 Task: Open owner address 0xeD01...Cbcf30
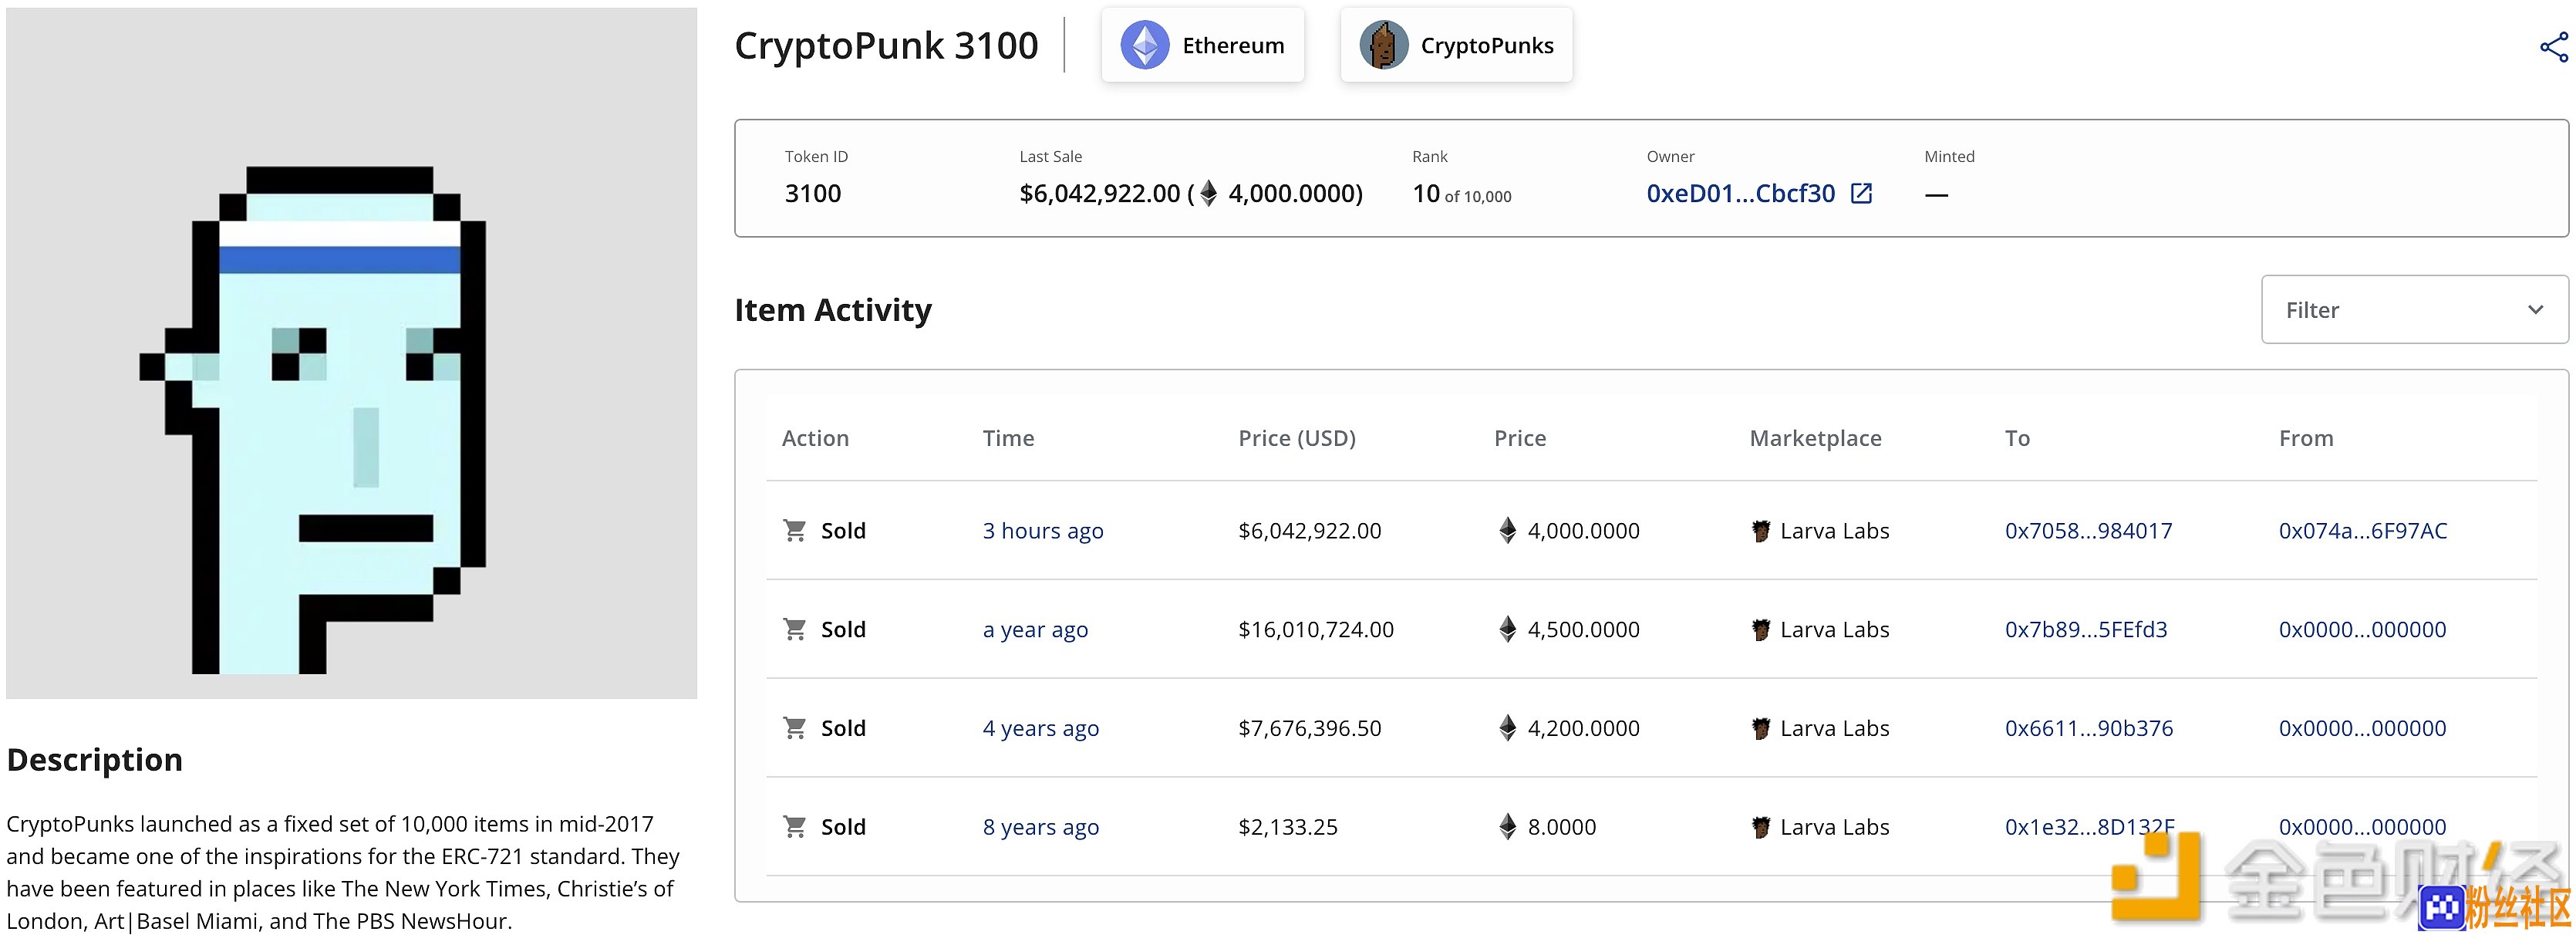click(1740, 194)
